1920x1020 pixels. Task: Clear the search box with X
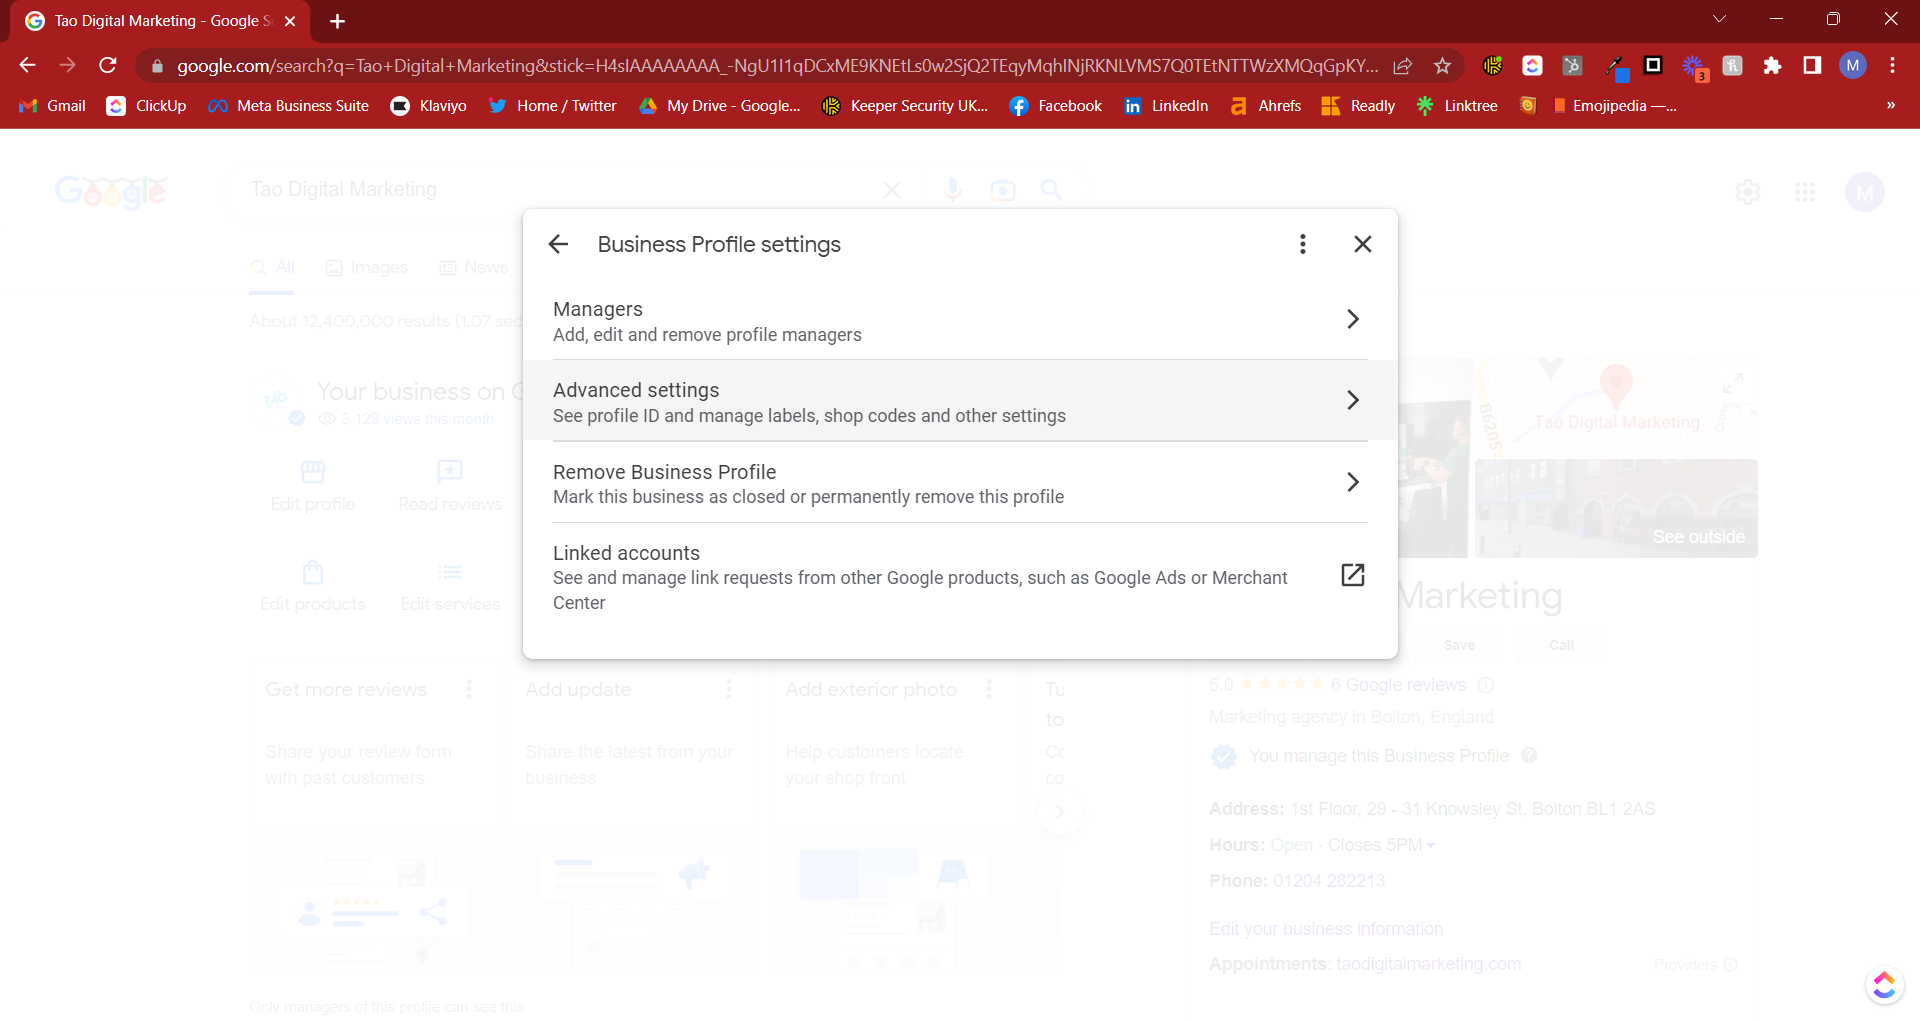pyautogui.click(x=892, y=190)
